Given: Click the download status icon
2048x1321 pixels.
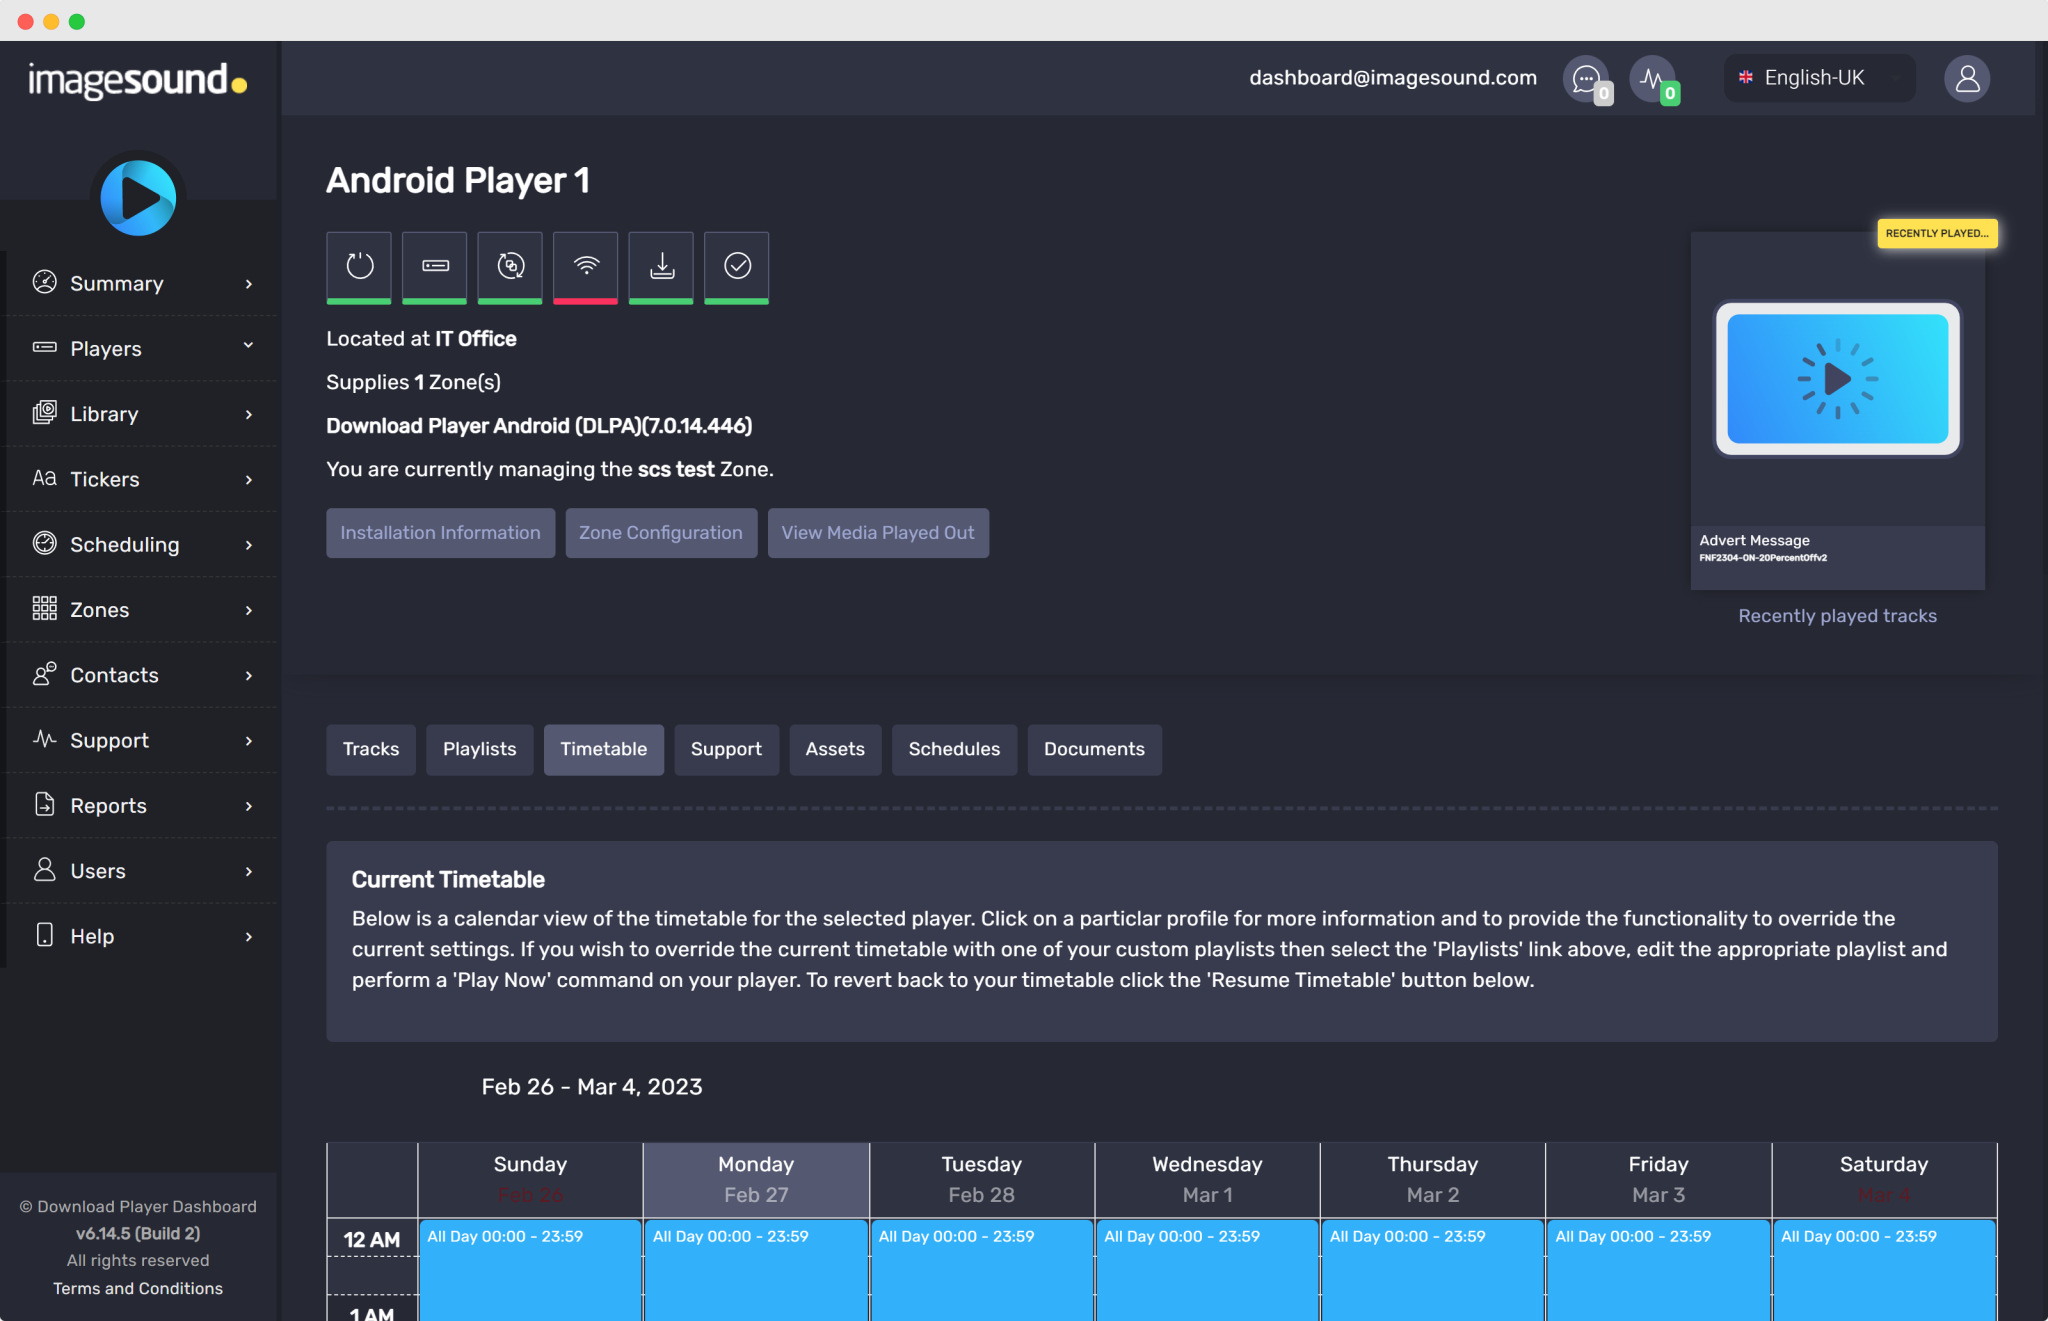Looking at the screenshot, I should [x=661, y=266].
